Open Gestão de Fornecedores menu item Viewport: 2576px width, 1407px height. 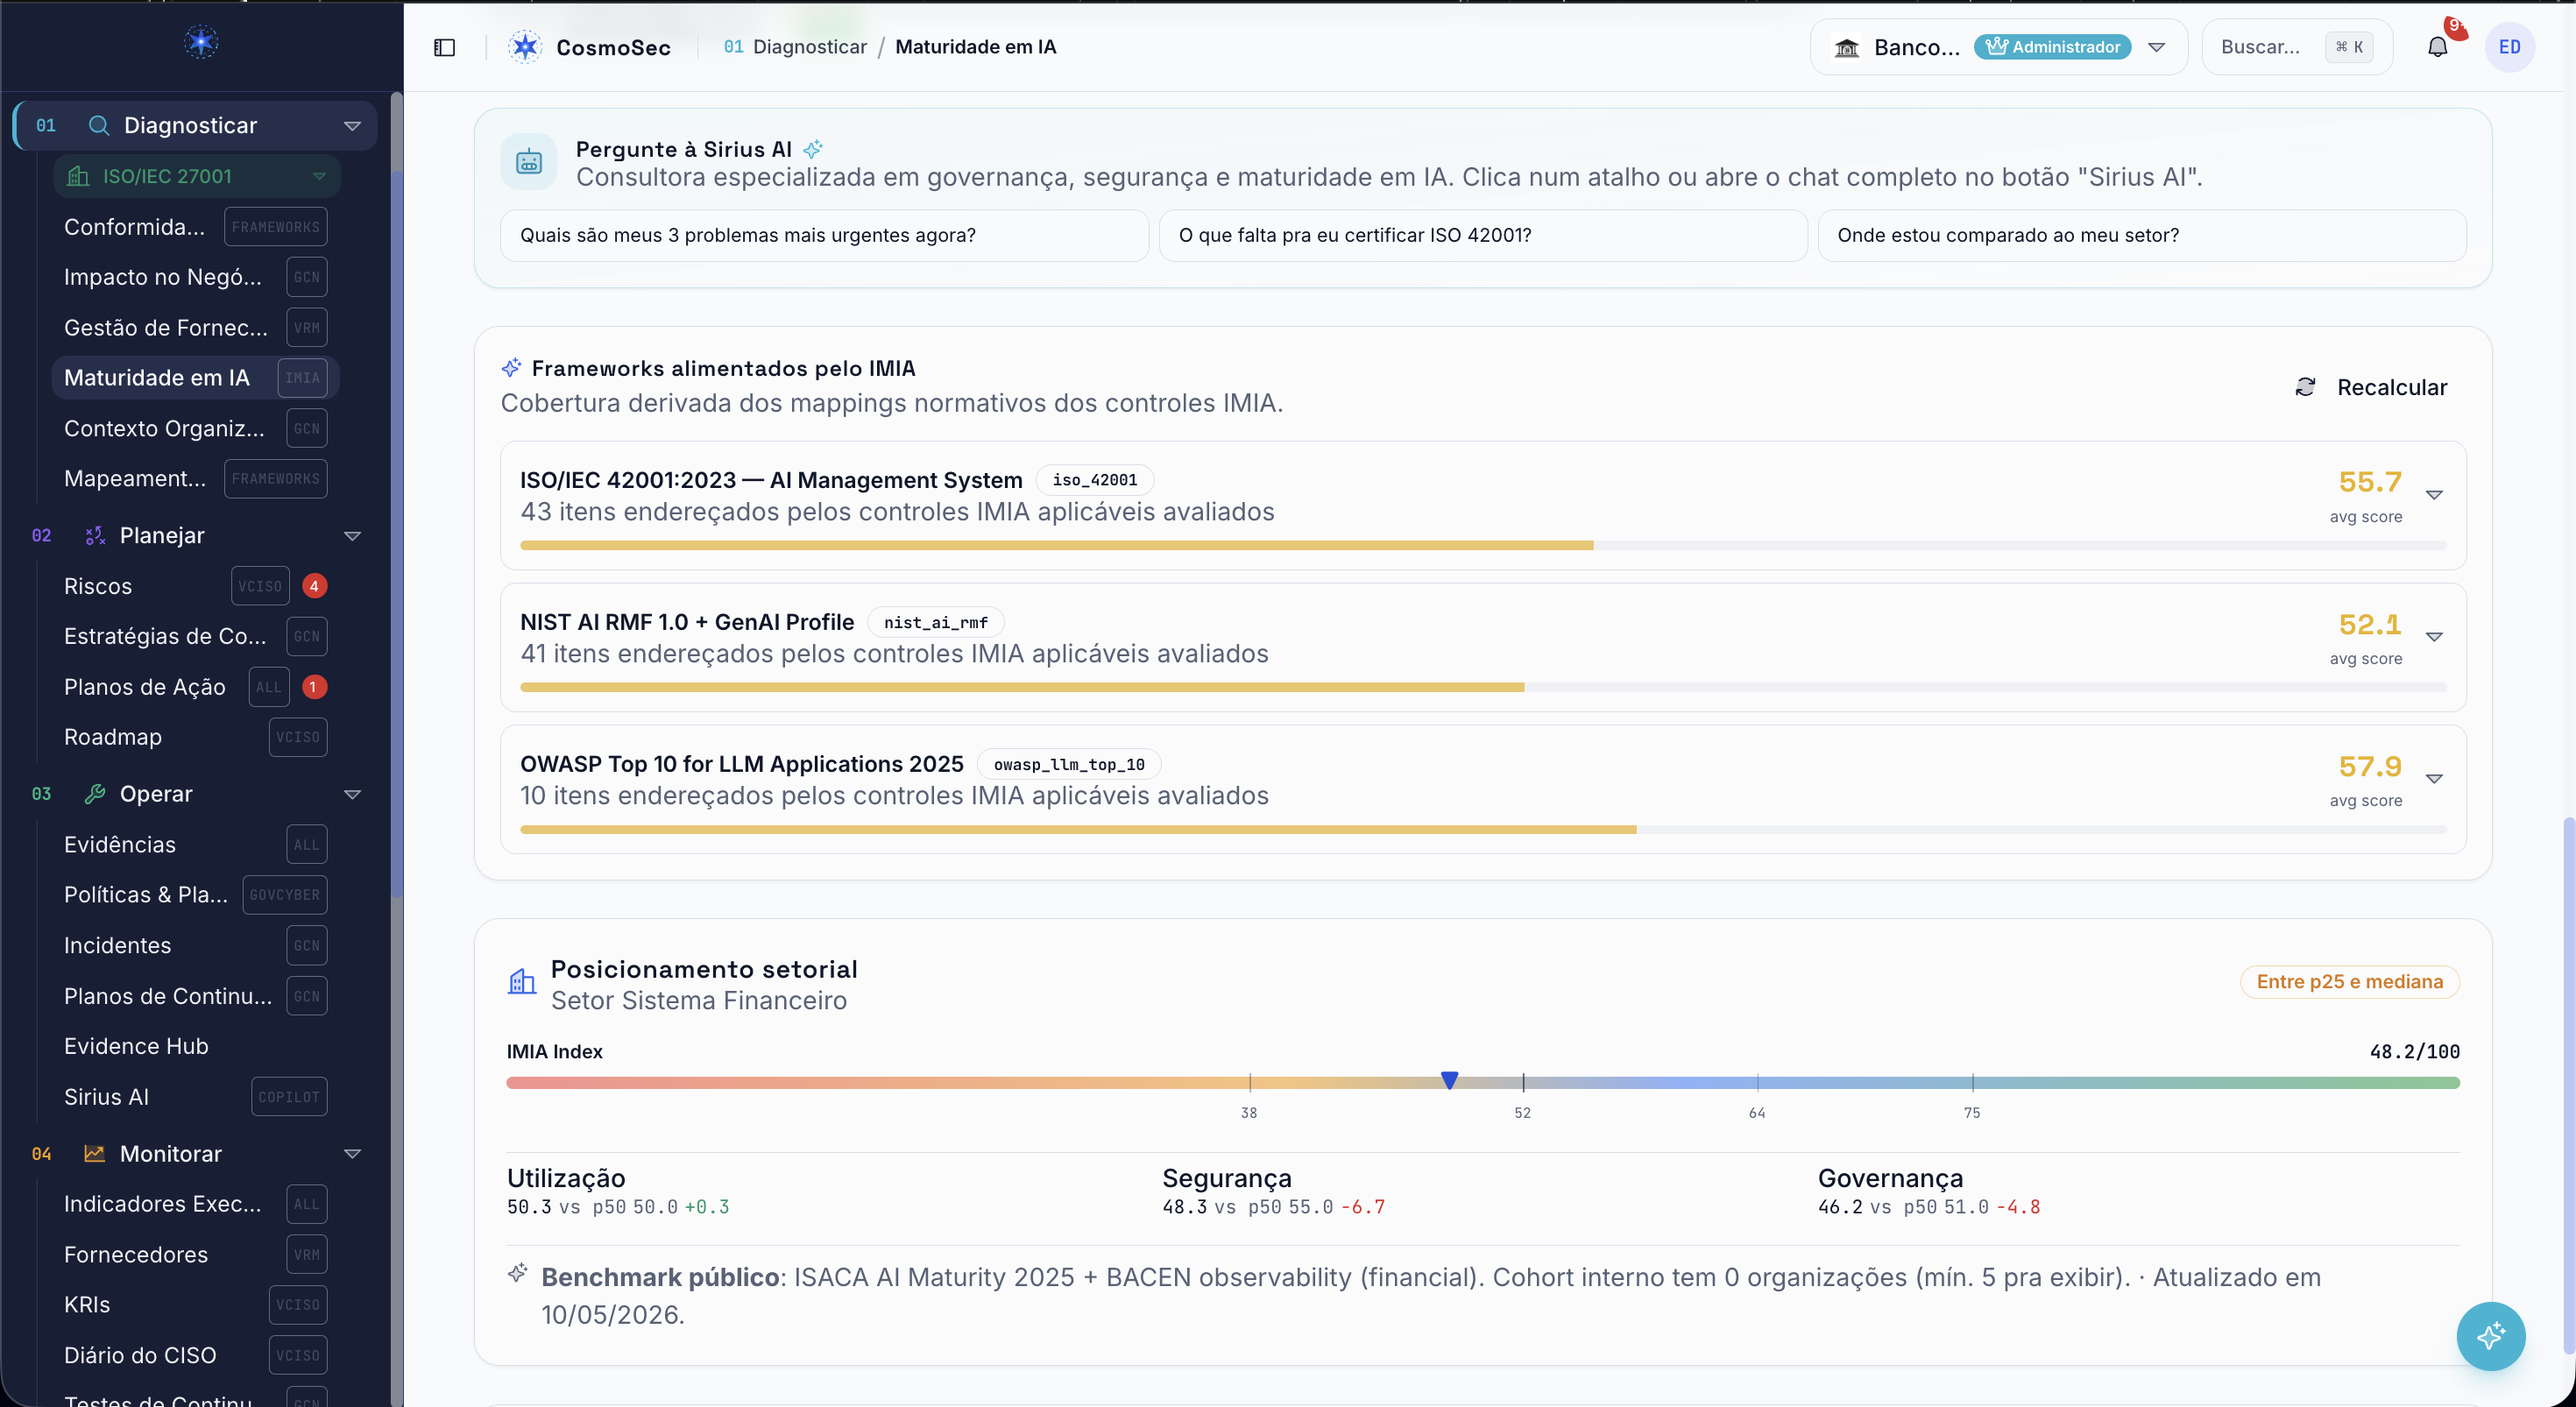(x=195, y=327)
